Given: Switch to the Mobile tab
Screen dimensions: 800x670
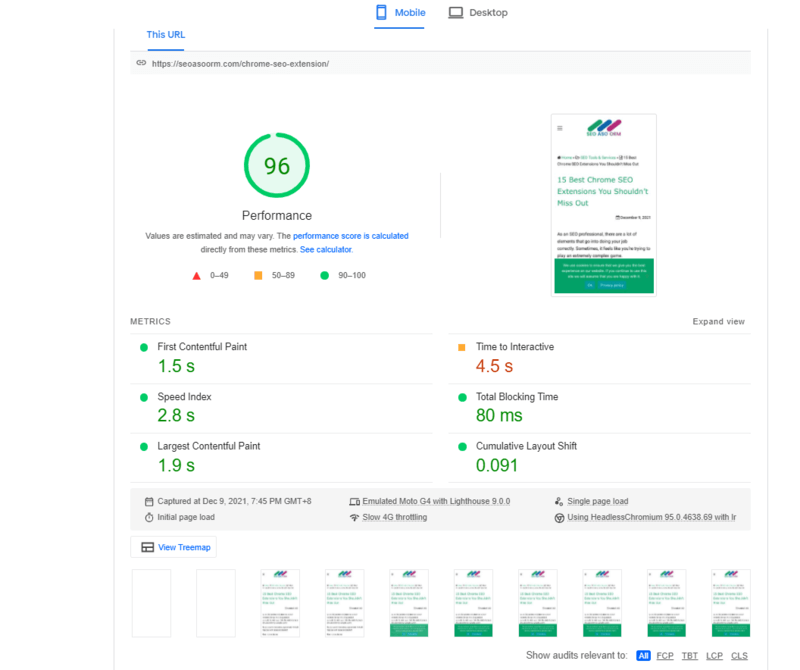Looking at the screenshot, I should pos(400,13).
